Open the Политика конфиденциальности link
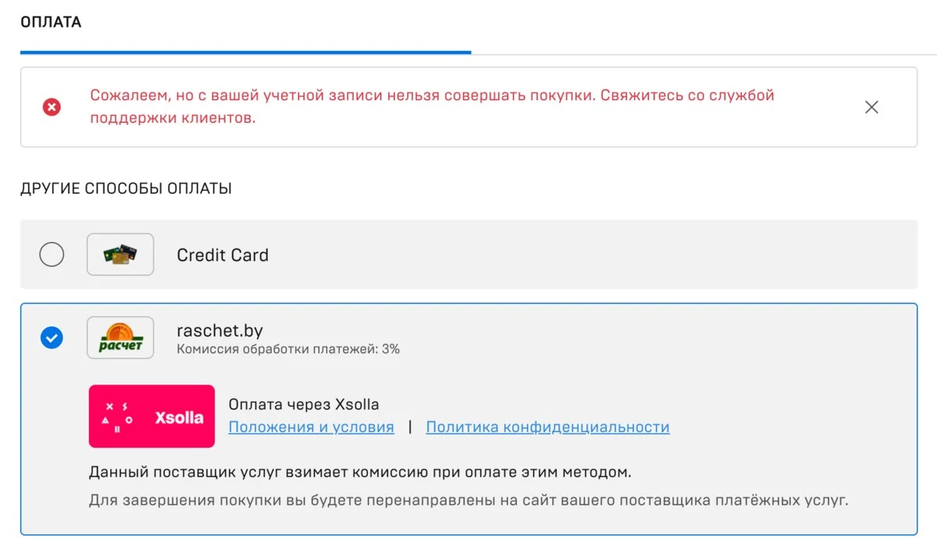The image size is (937, 547). pyautogui.click(x=547, y=427)
